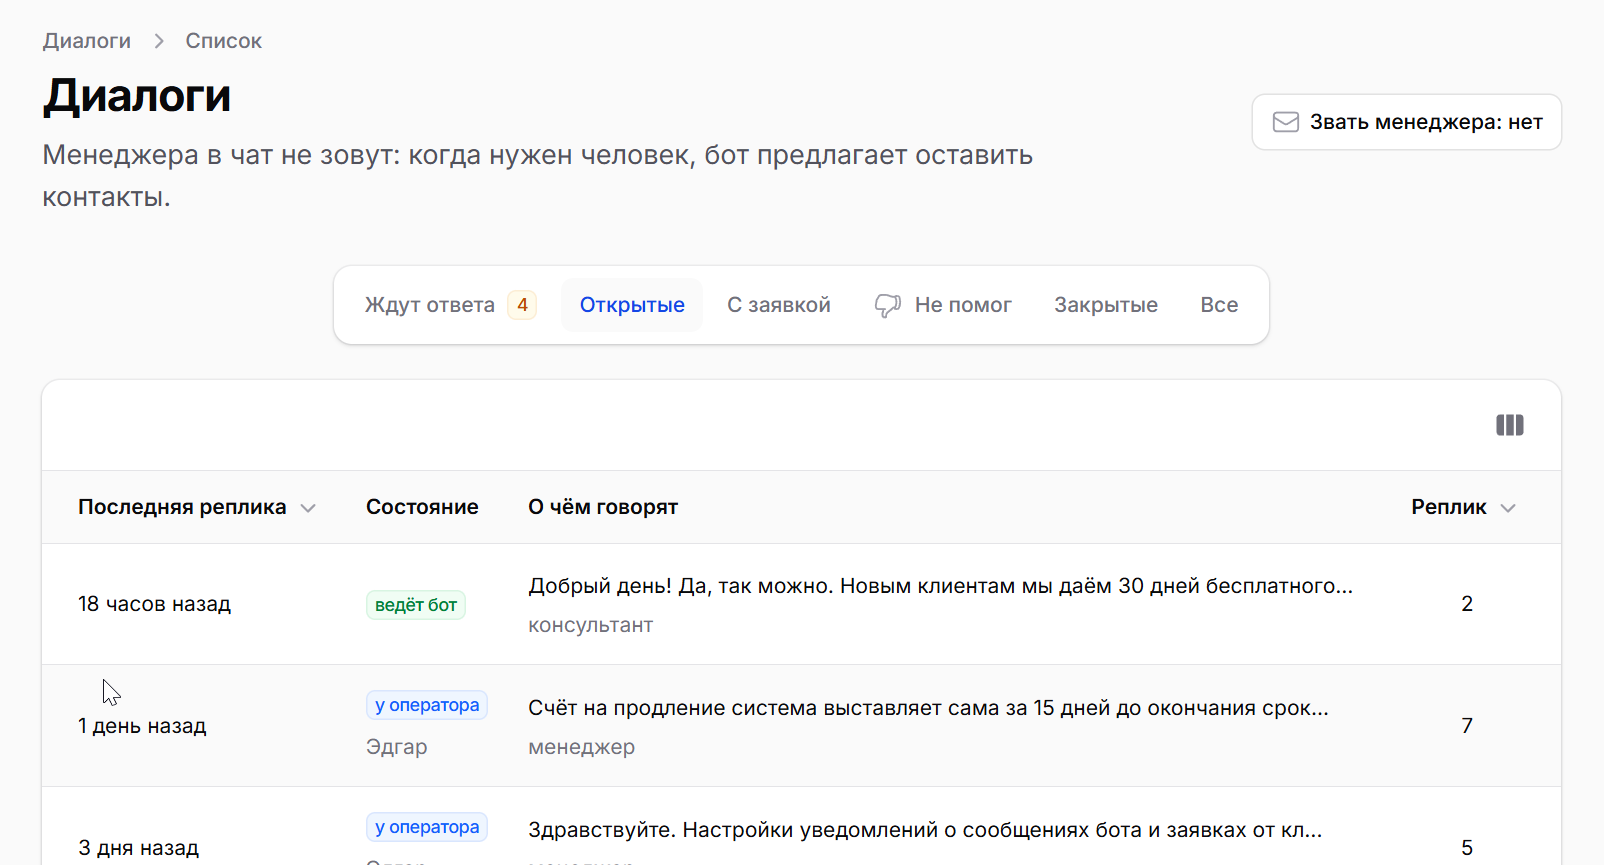Open the message starting with Добрый день!
The width and height of the screenshot is (1604, 865).
[x=940, y=586]
